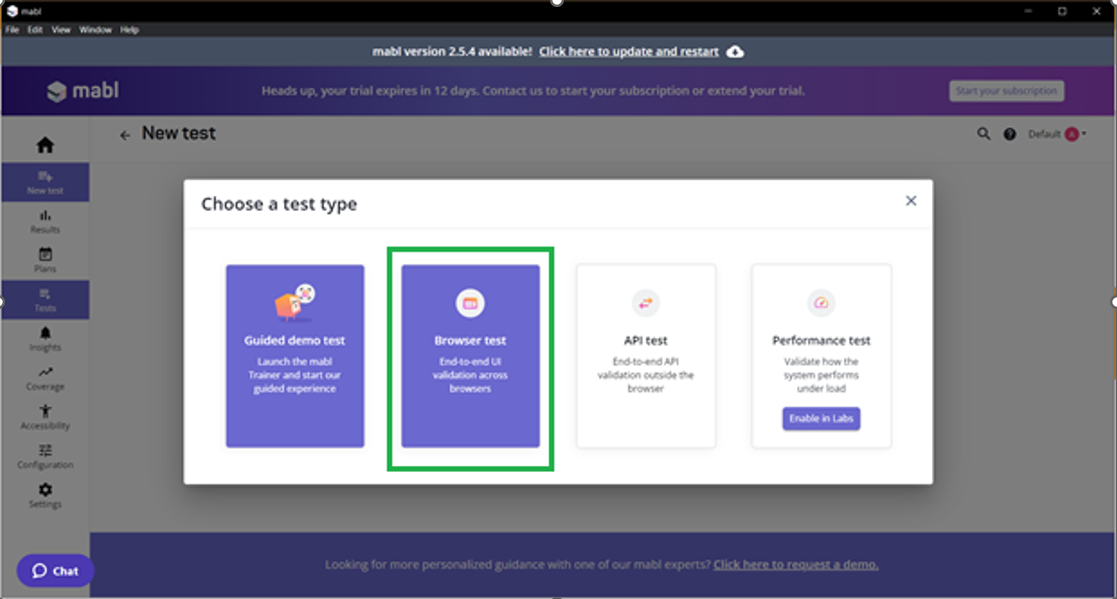Click Enable in Labs button
The image size is (1117, 599).
point(821,418)
